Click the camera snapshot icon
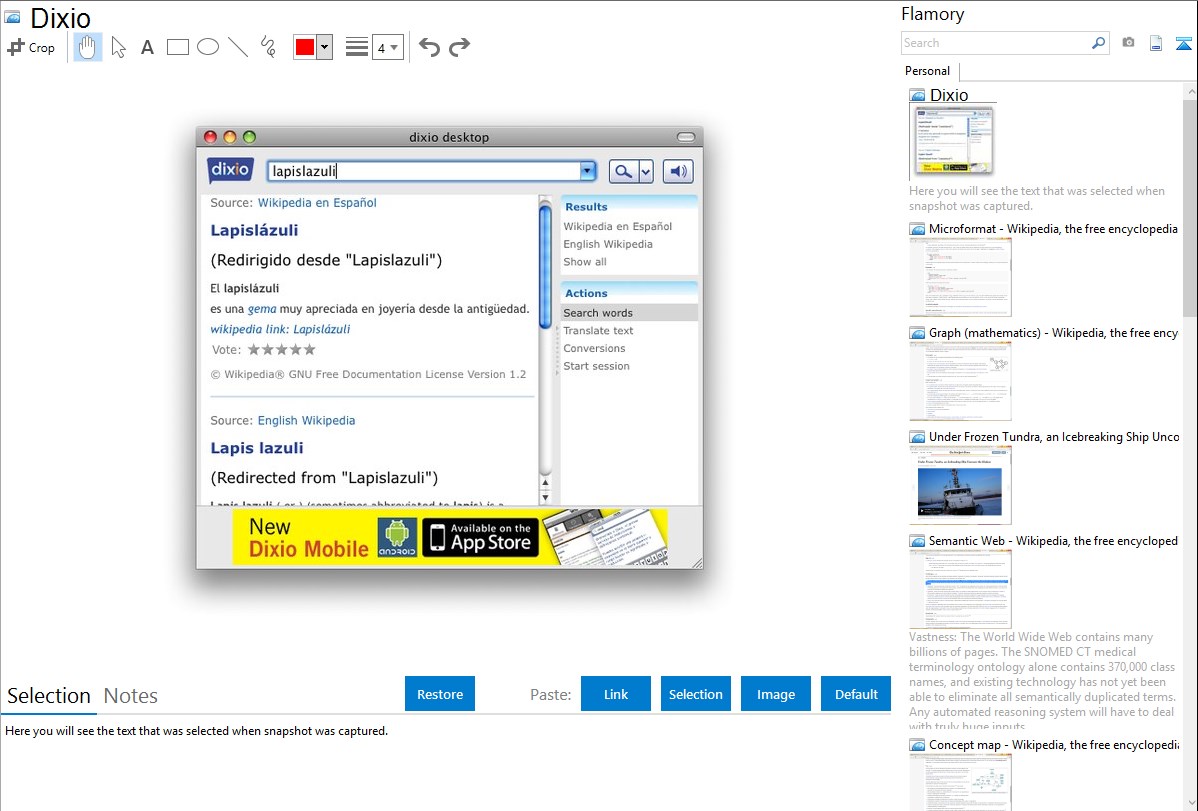 point(1128,43)
